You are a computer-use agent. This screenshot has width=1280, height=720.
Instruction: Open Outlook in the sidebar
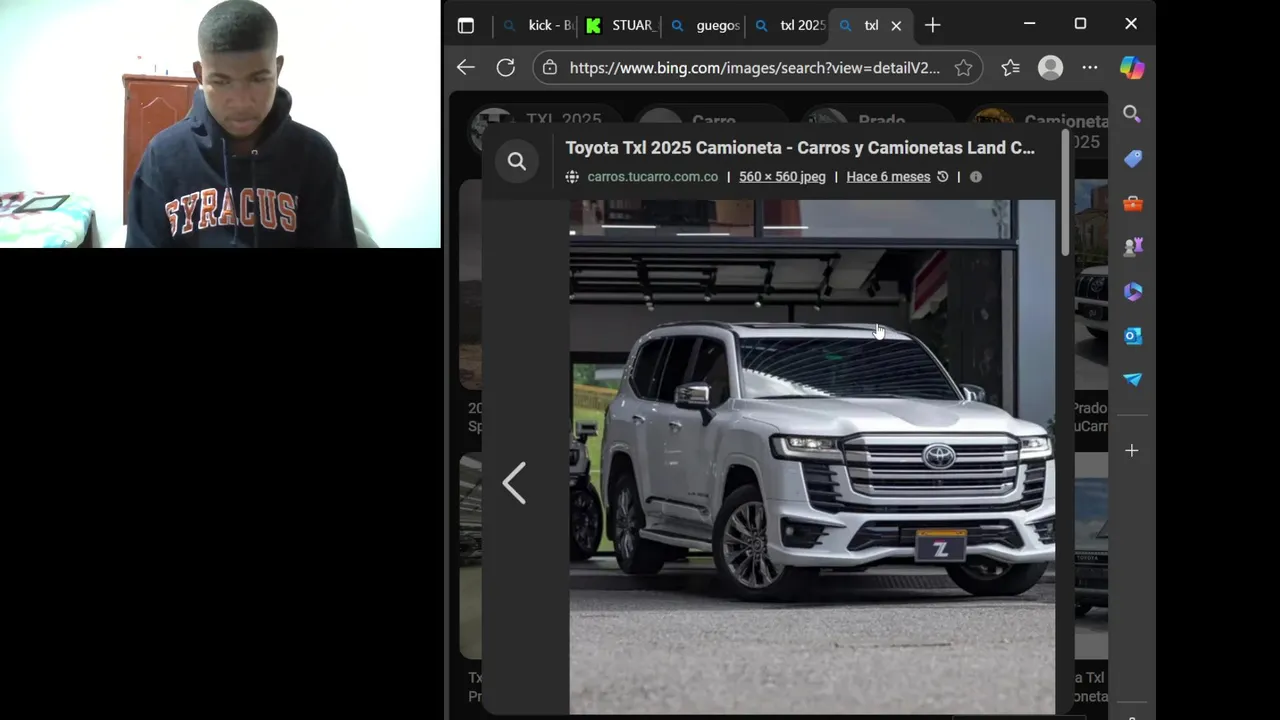tap(1132, 336)
